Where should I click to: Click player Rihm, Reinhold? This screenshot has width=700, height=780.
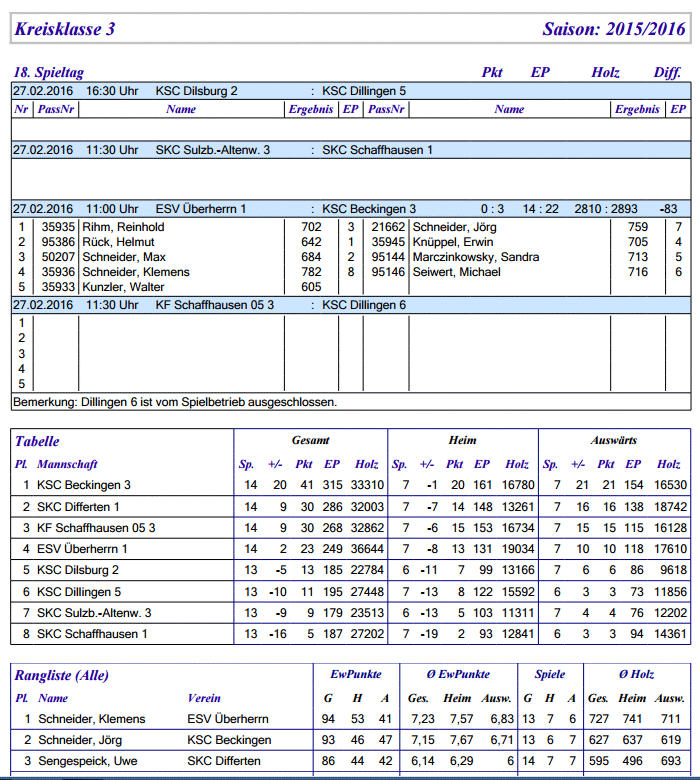[123, 227]
